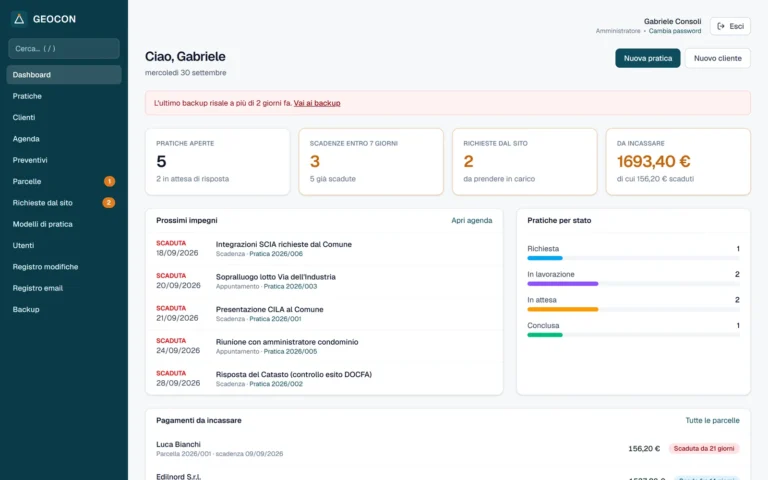
Task: Click the Edilnord S.r.l. client name
Action: [178, 477]
